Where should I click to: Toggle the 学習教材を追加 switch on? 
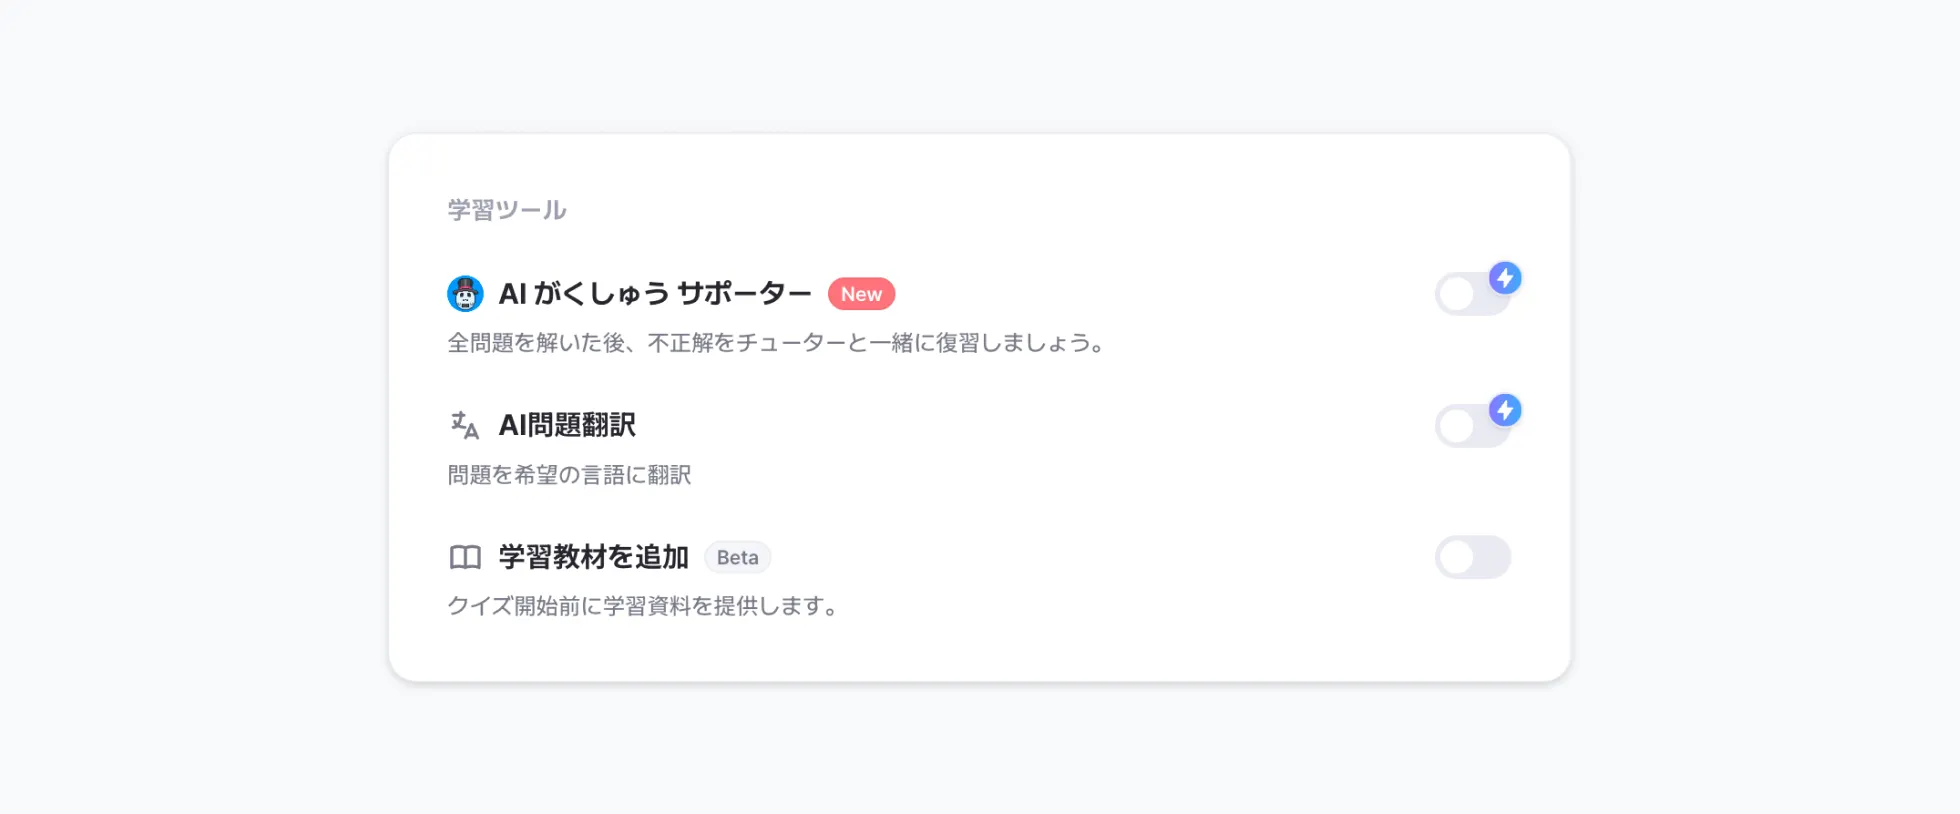pos(1473,557)
